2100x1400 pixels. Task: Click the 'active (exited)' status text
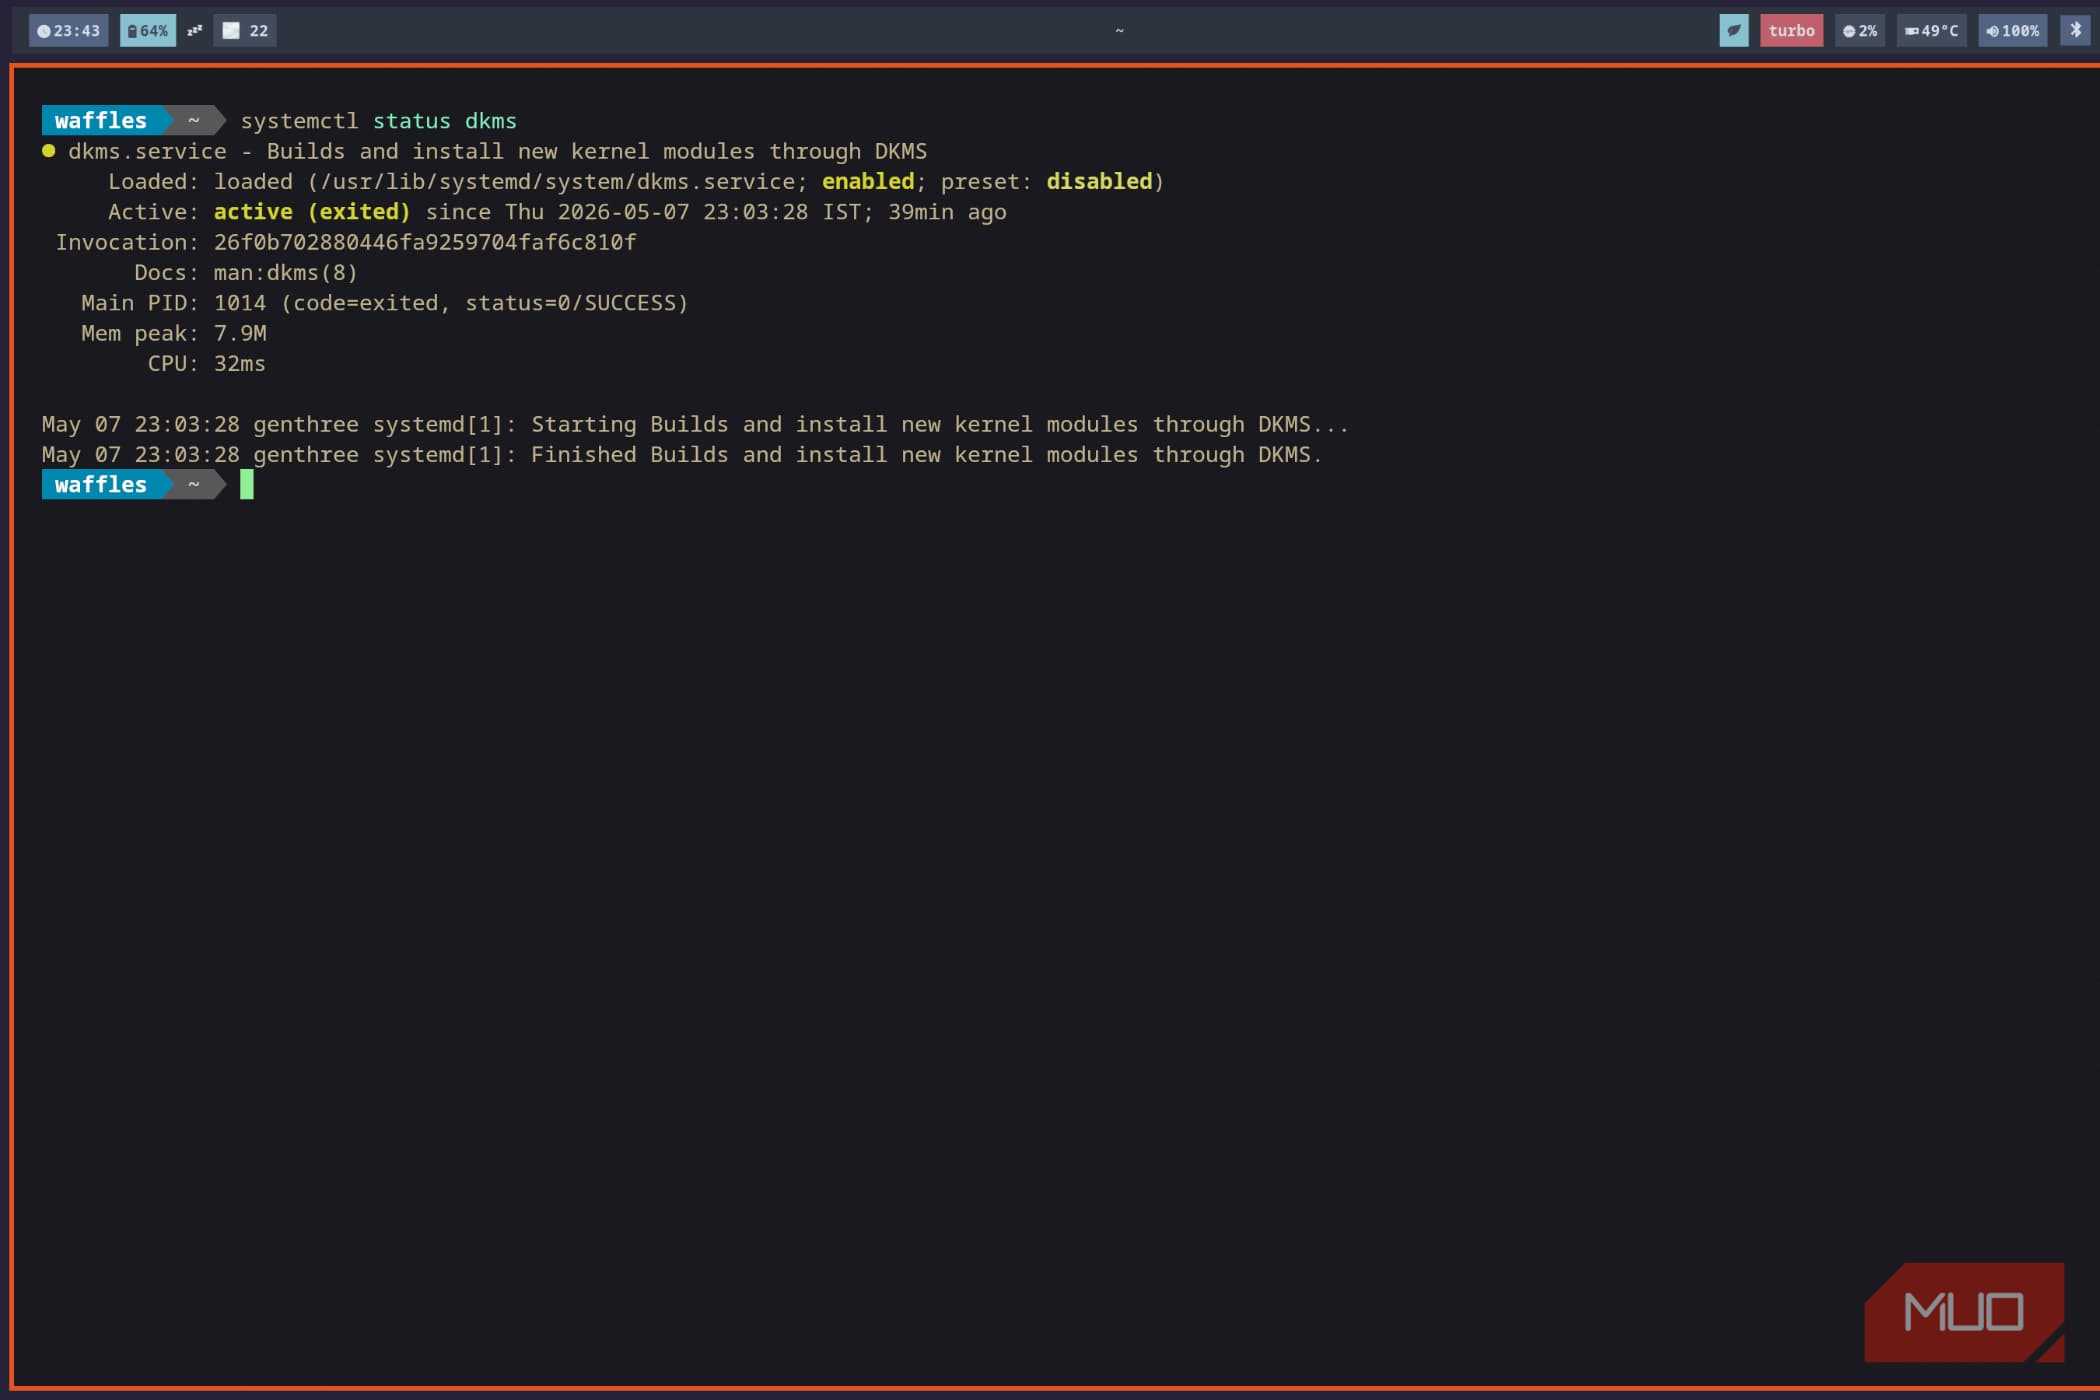pos(312,212)
